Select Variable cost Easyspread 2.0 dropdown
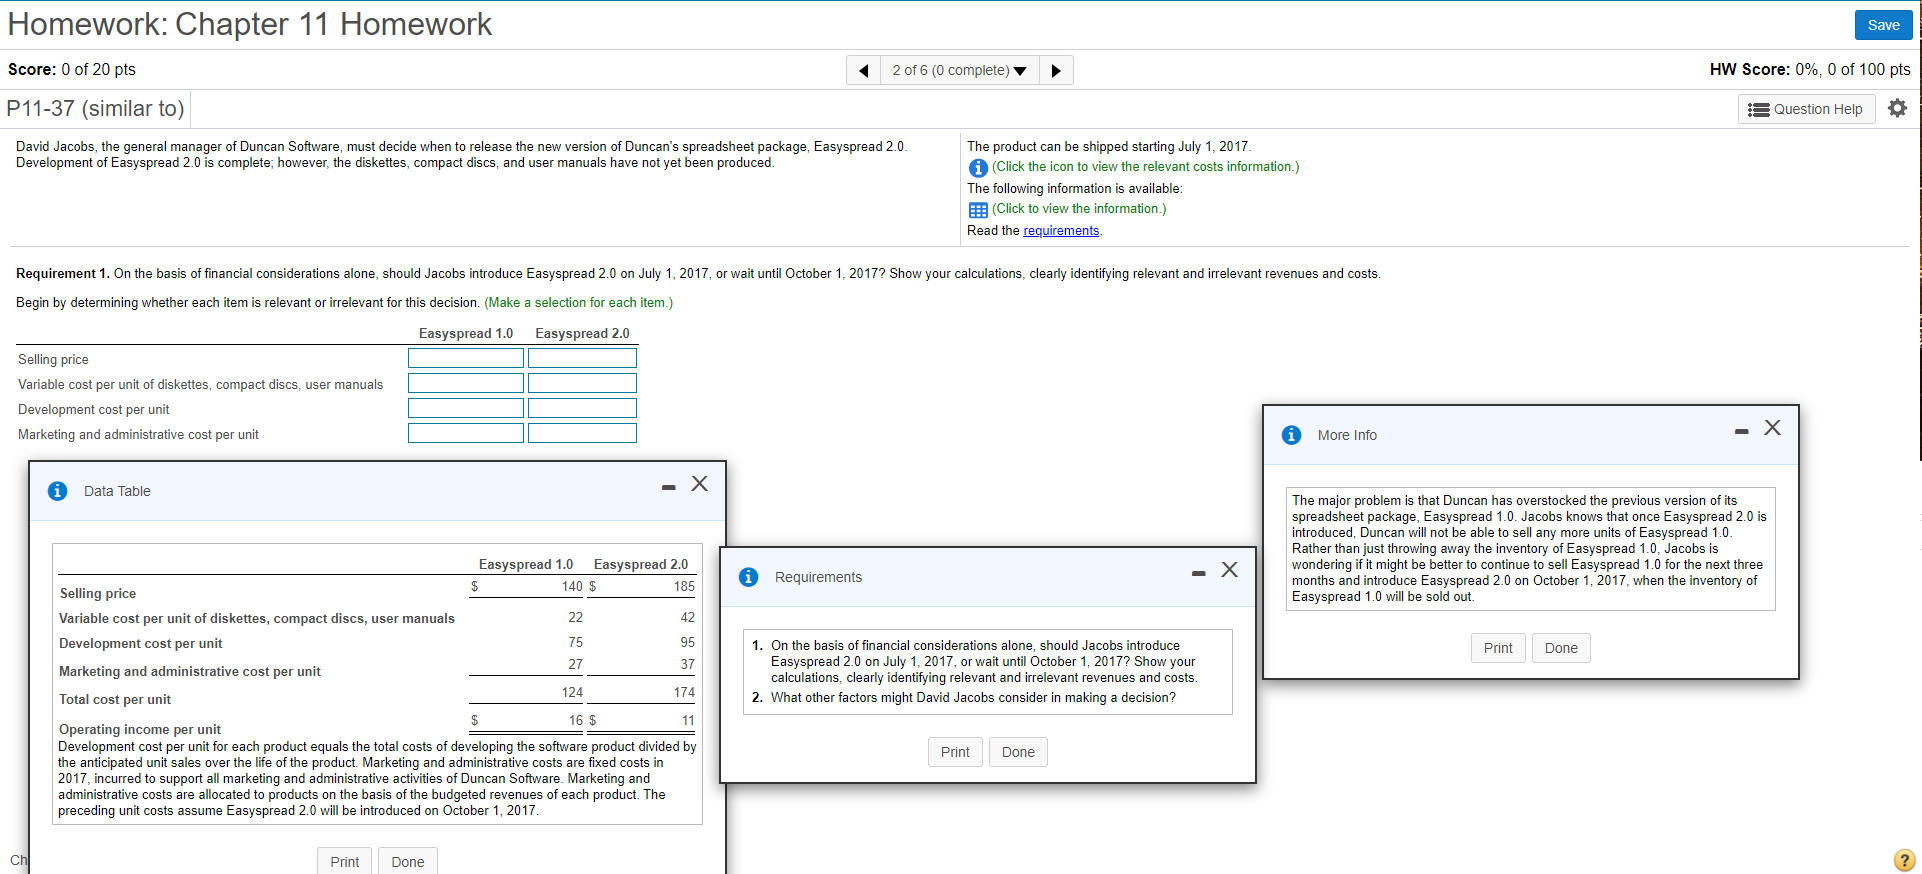1922x874 pixels. [x=582, y=383]
